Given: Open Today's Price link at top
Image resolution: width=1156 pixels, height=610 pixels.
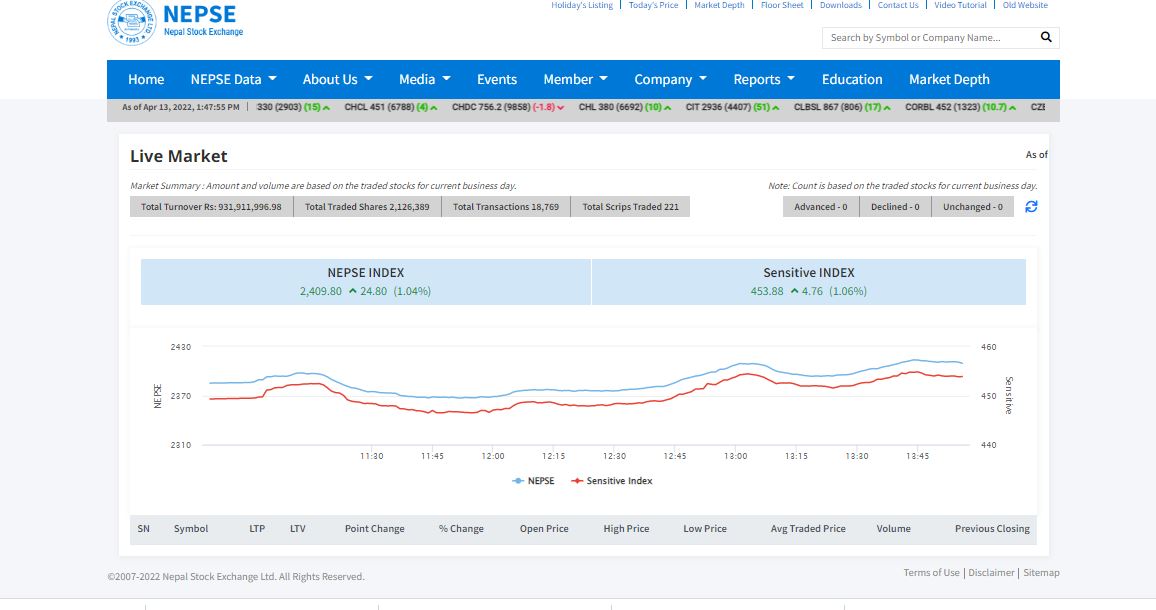Looking at the screenshot, I should click(x=653, y=5).
